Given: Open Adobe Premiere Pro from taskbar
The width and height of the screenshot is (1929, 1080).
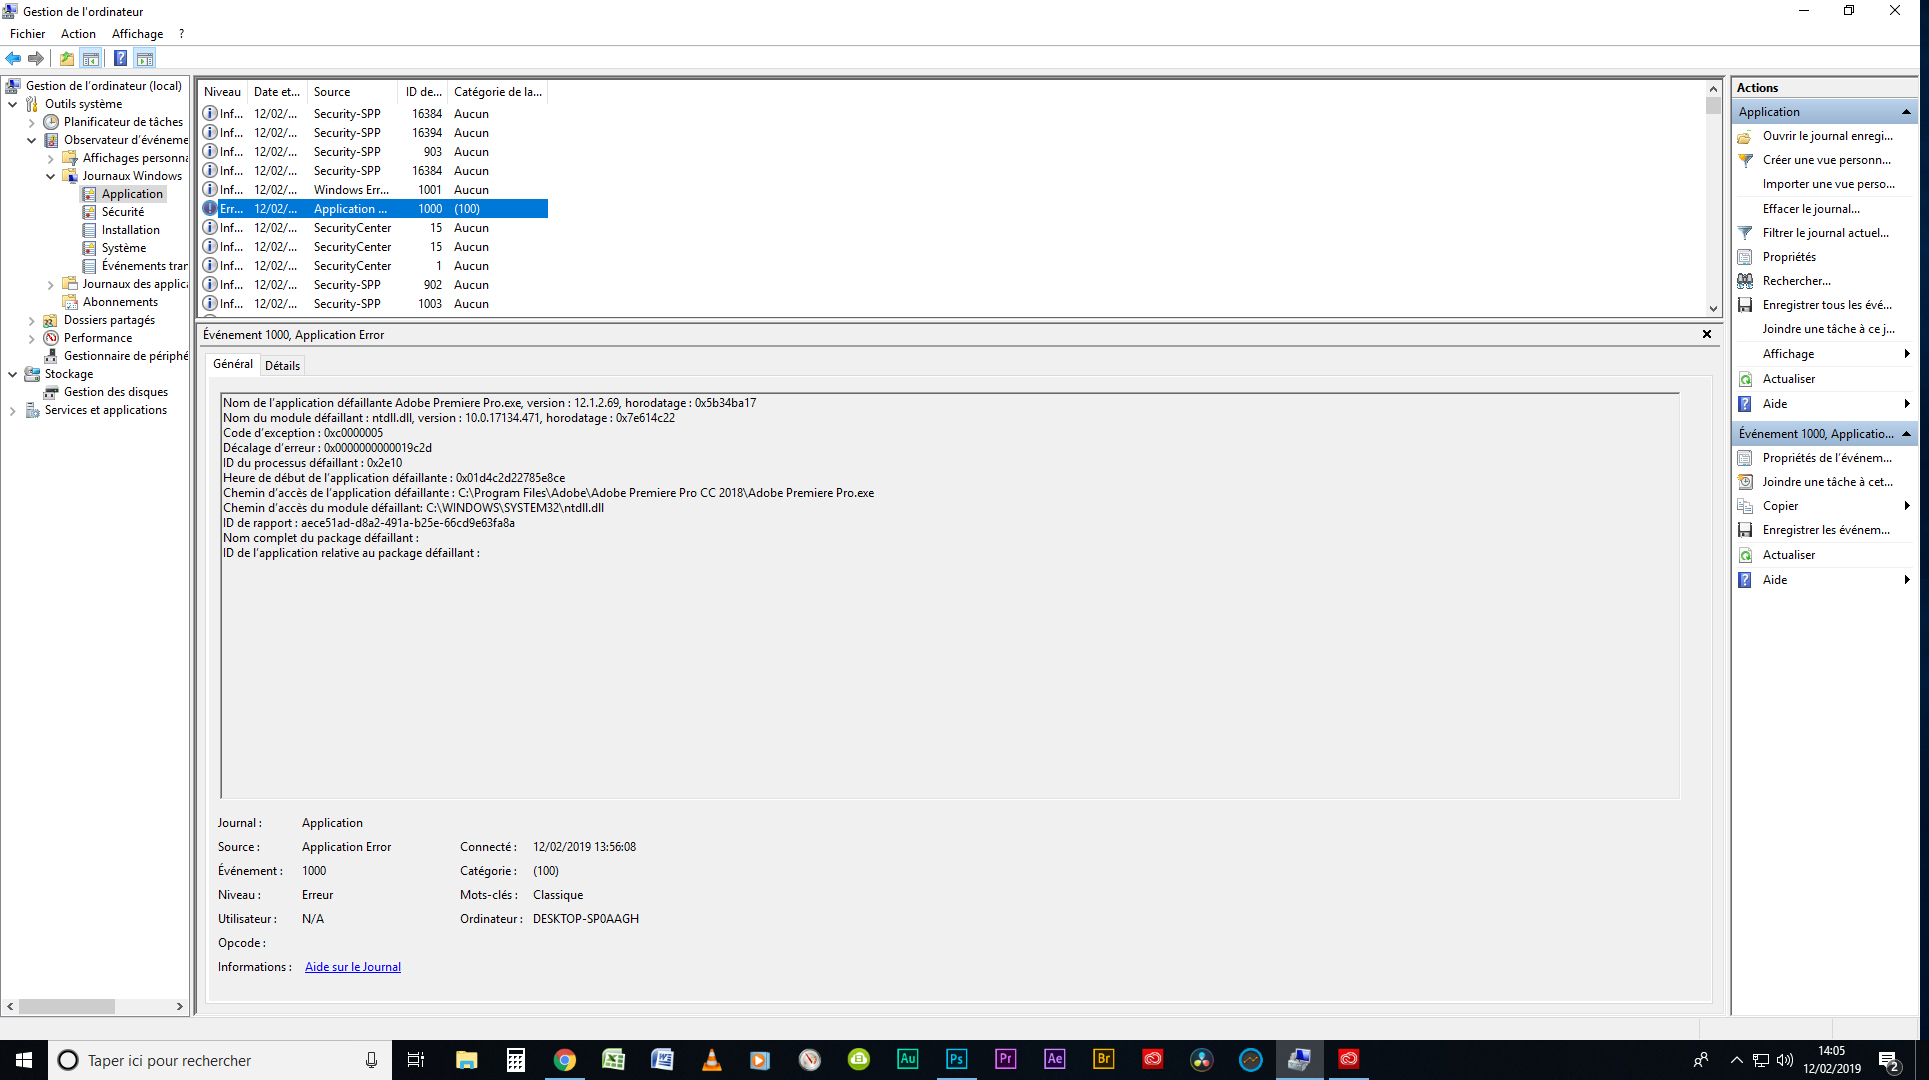Looking at the screenshot, I should pos(1005,1060).
